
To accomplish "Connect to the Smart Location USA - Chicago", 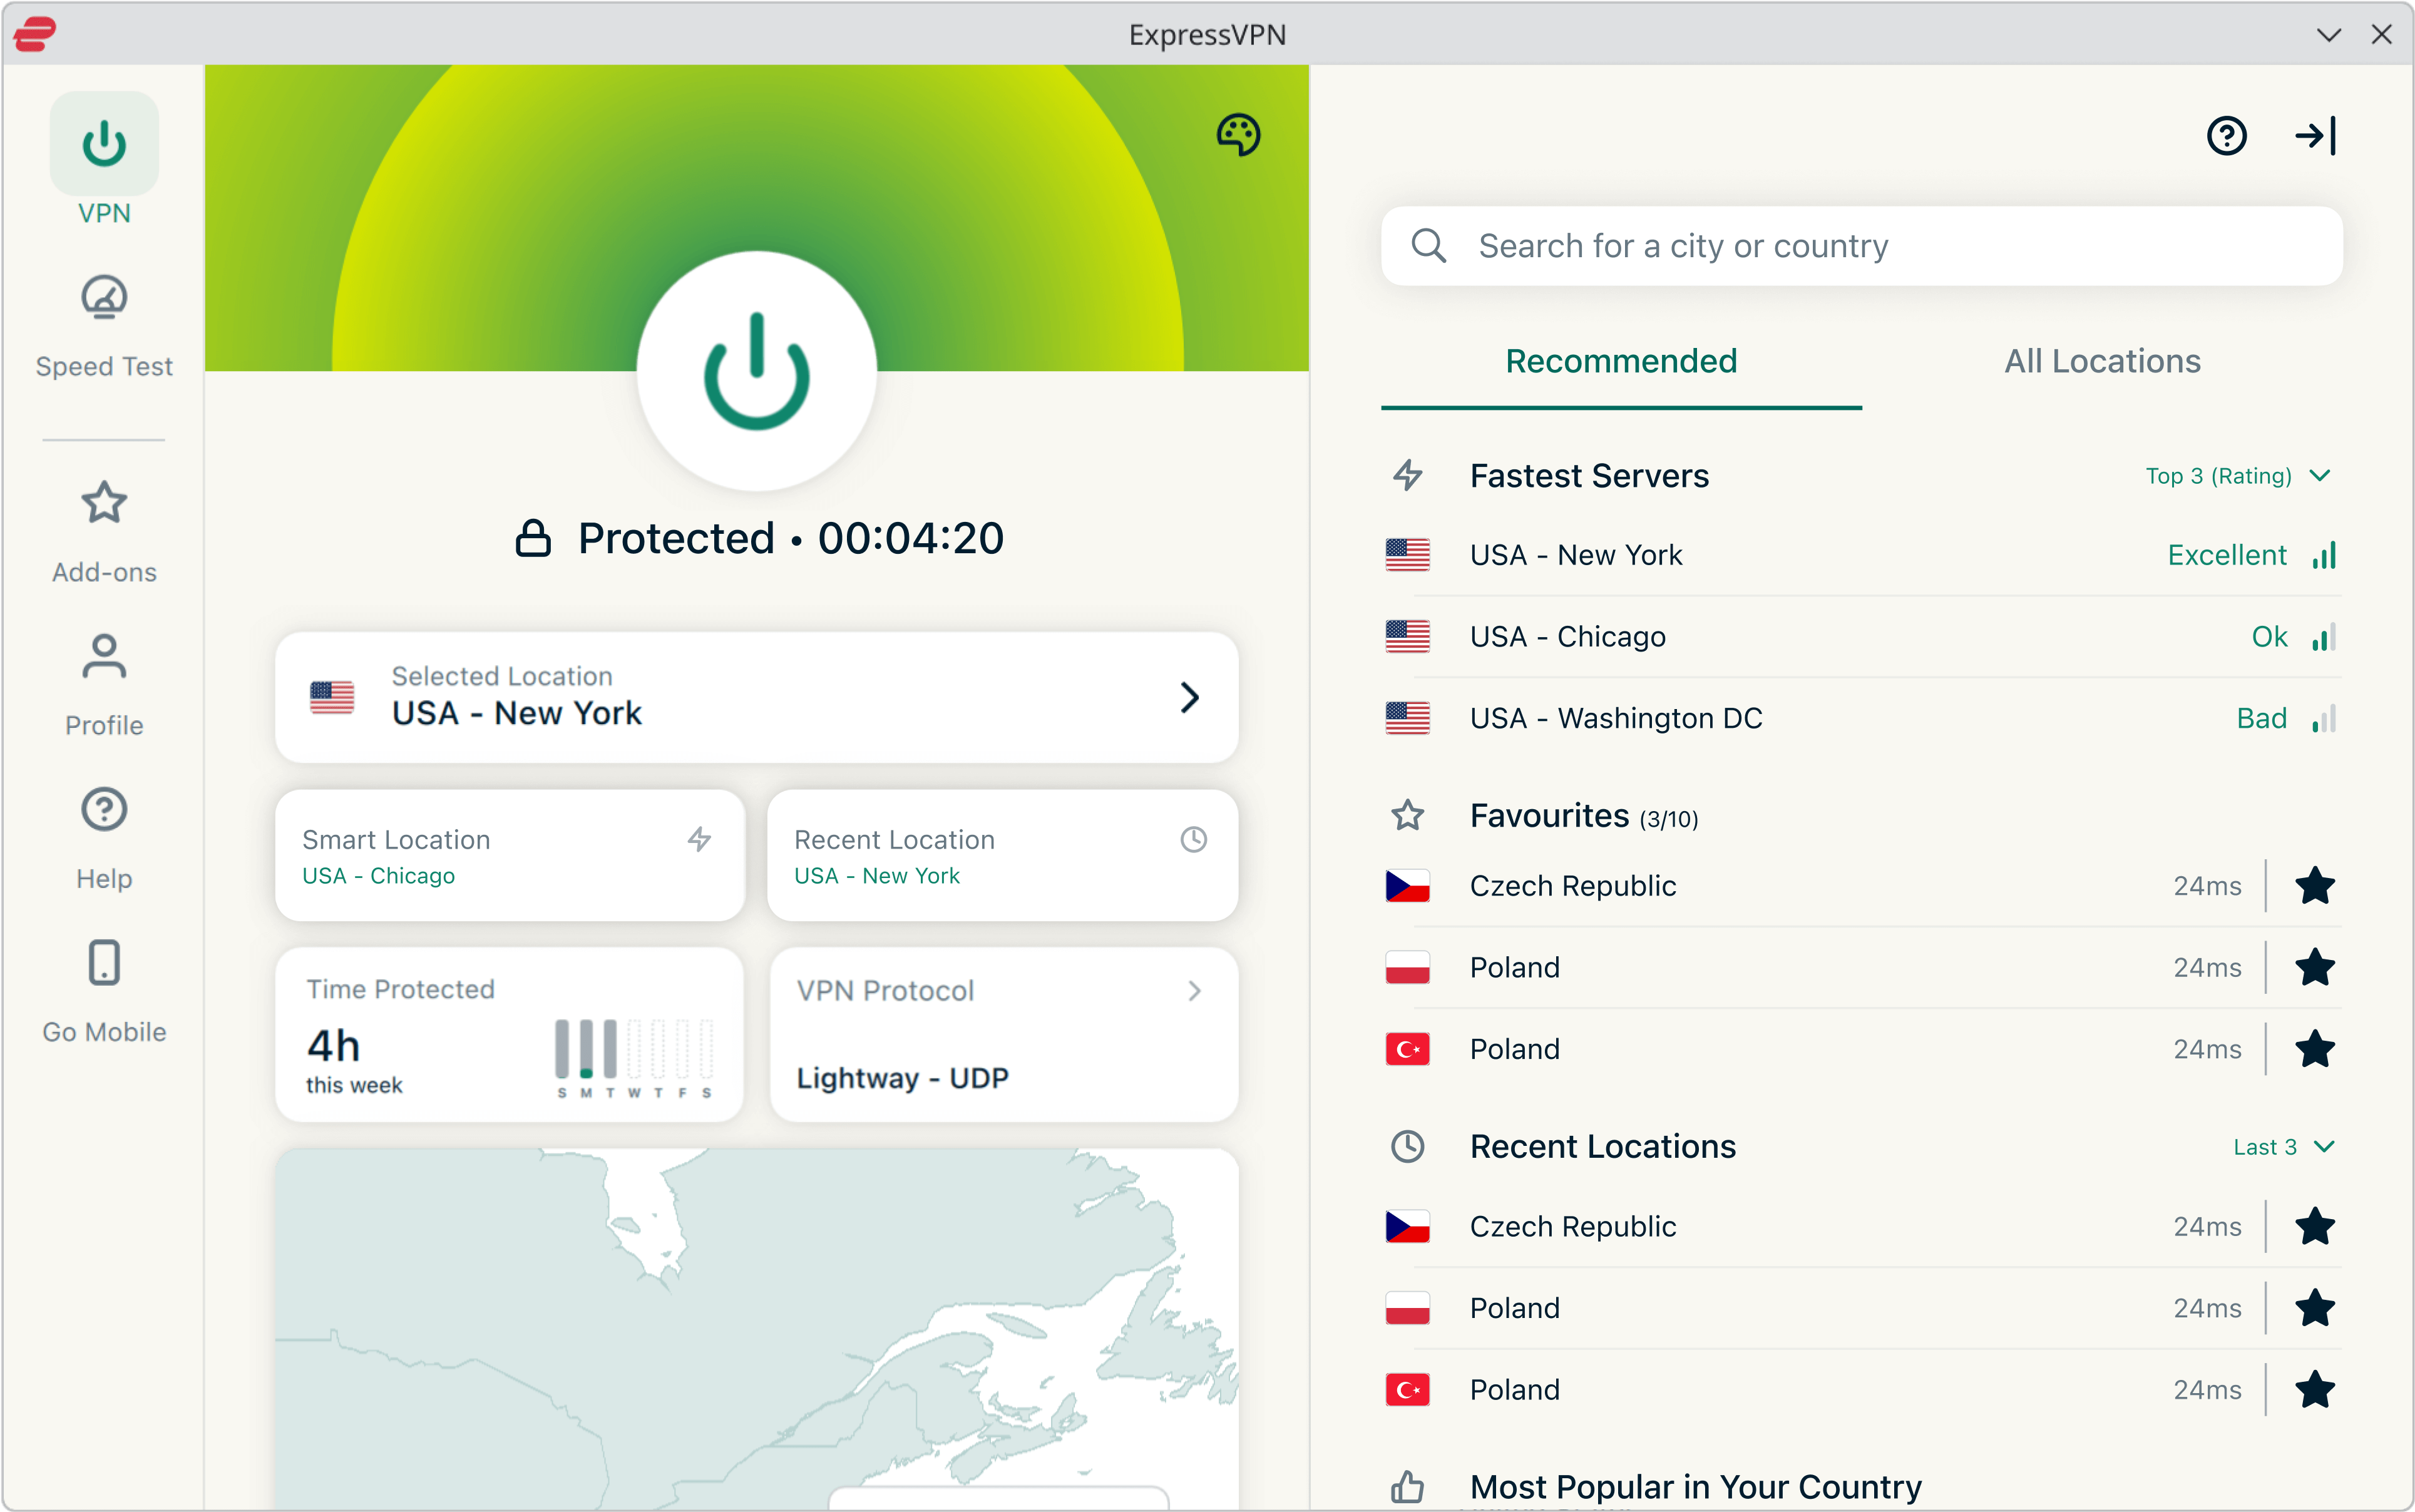I will point(510,856).
